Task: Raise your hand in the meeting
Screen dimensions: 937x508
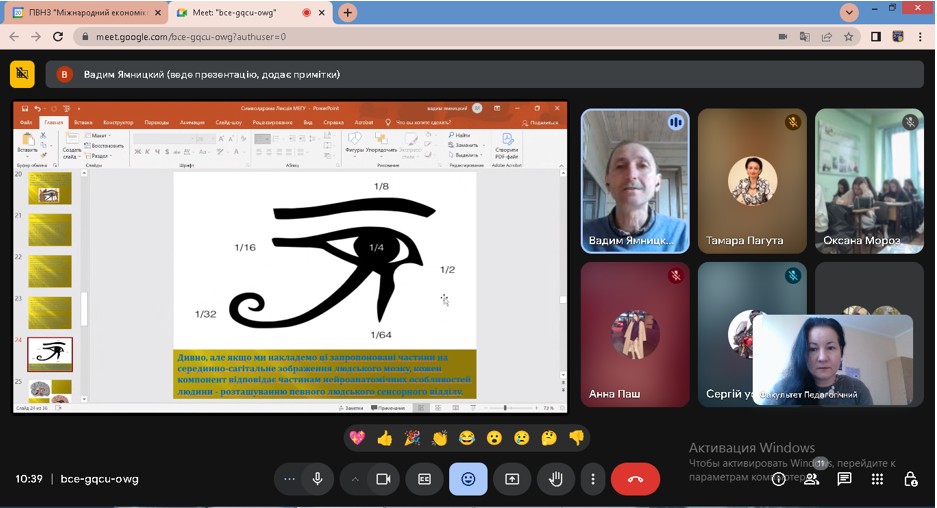Action: 556,479
